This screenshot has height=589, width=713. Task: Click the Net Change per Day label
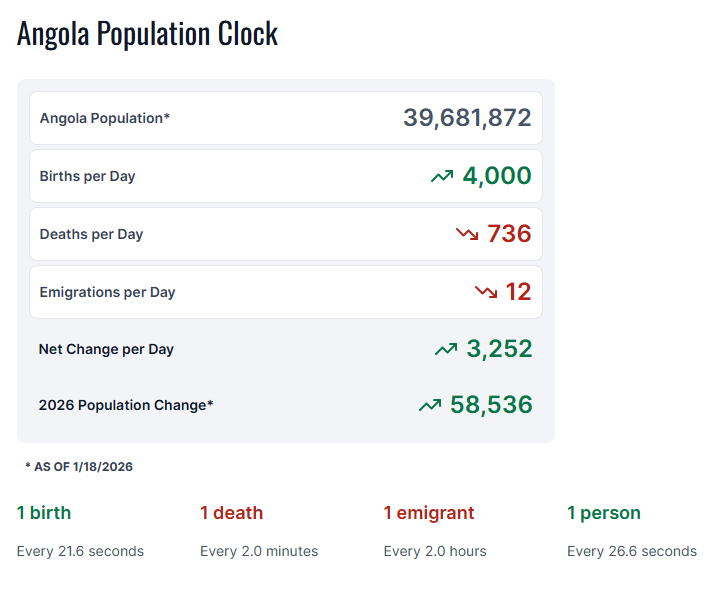pos(106,349)
